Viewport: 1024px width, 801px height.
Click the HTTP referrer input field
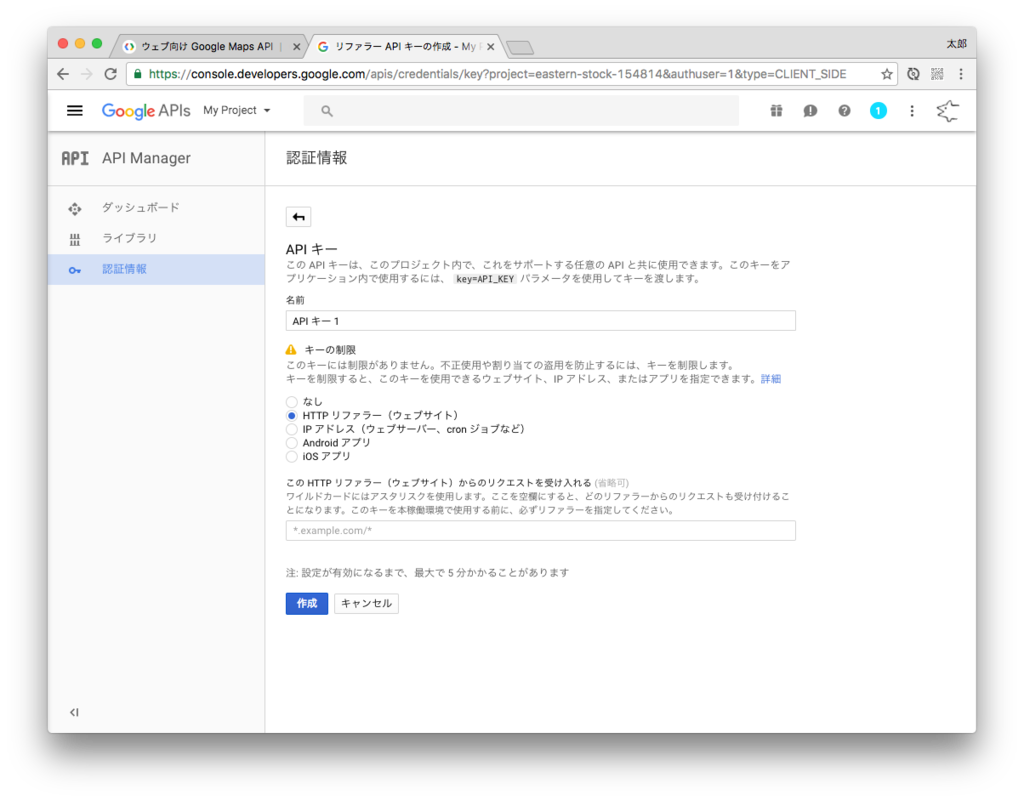(540, 530)
